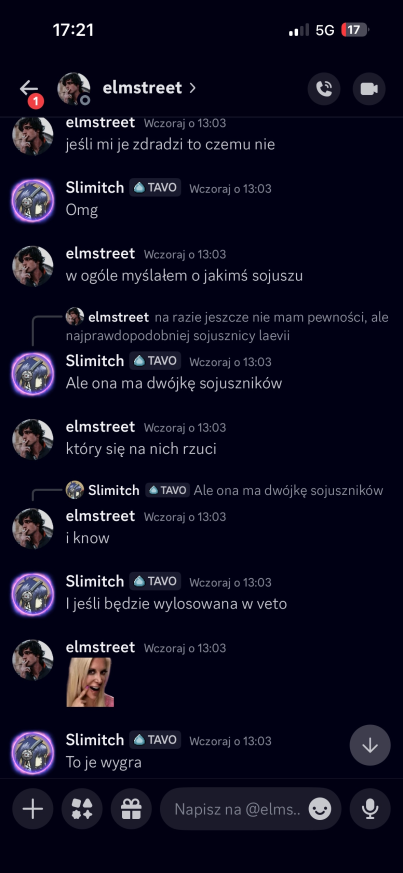The width and height of the screenshot is (403, 873).
Task: Start a video call with elmstreet
Action: point(368,89)
